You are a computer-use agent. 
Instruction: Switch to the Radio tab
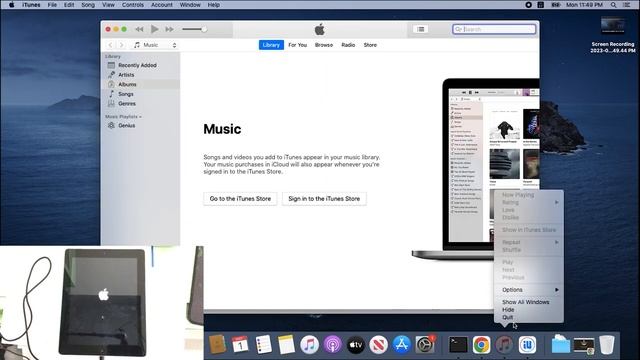coord(348,45)
